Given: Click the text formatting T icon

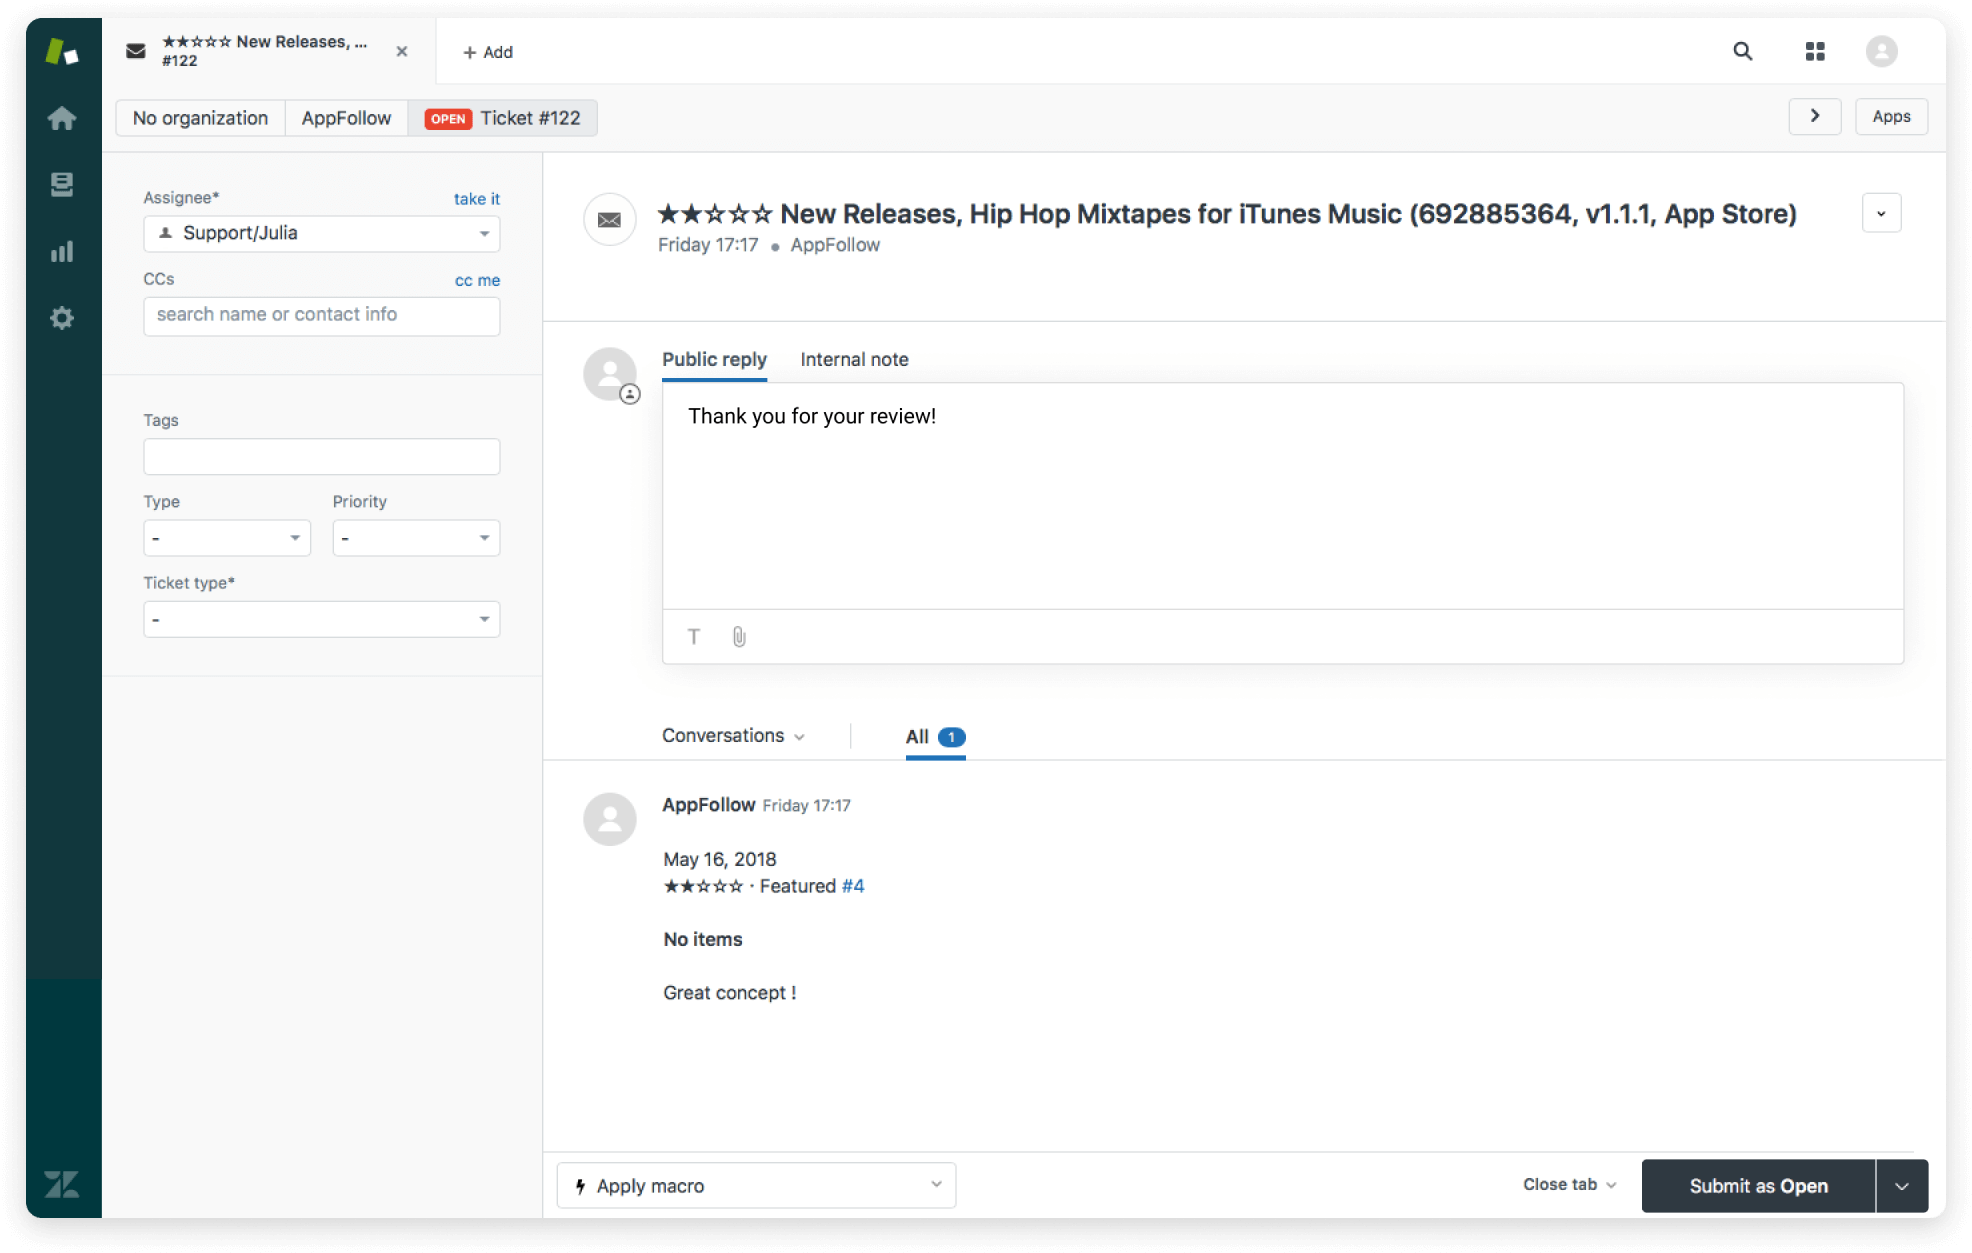Looking at the screenshot, I should pyautogui.click(x=694, y=637).
